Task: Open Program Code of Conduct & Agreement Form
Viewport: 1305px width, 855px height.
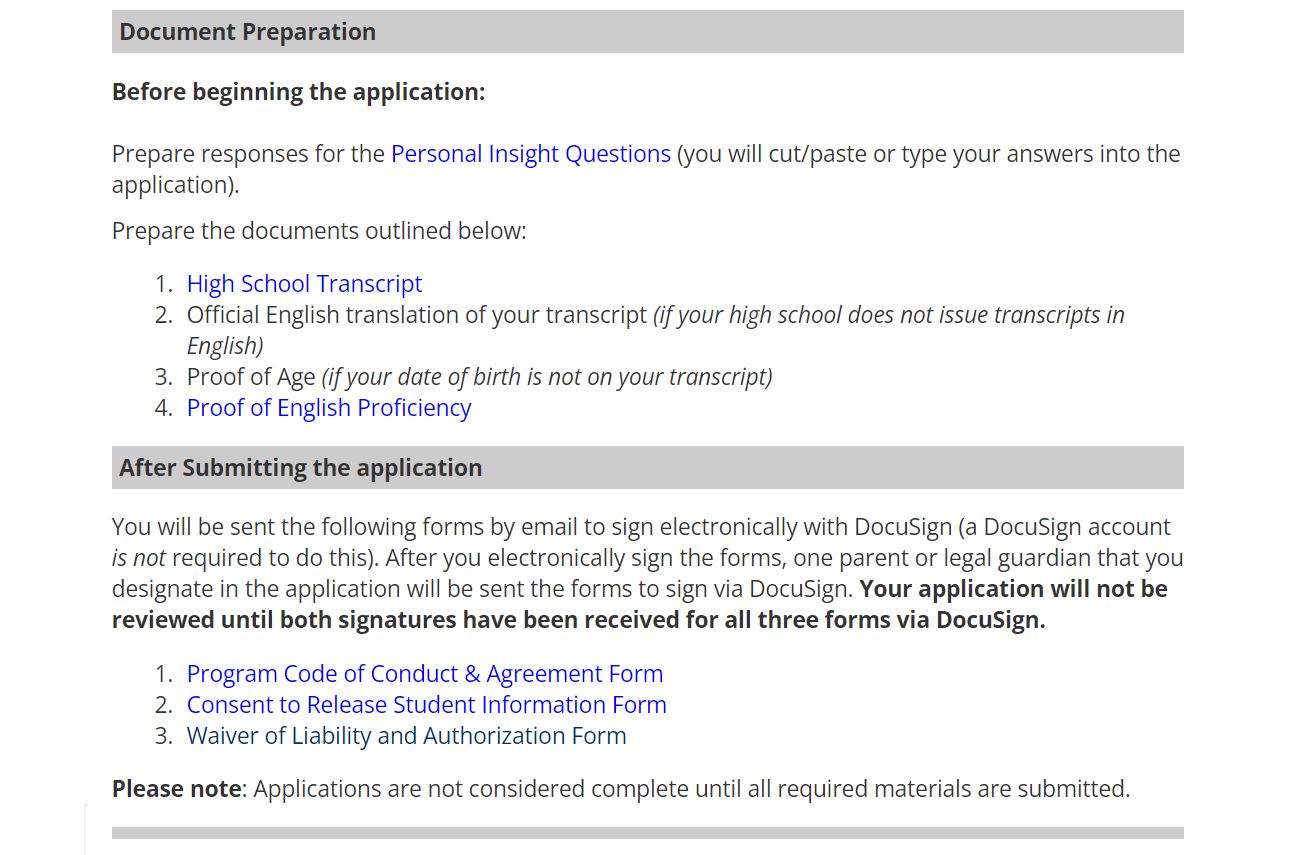Action: (x=425, y=674)
